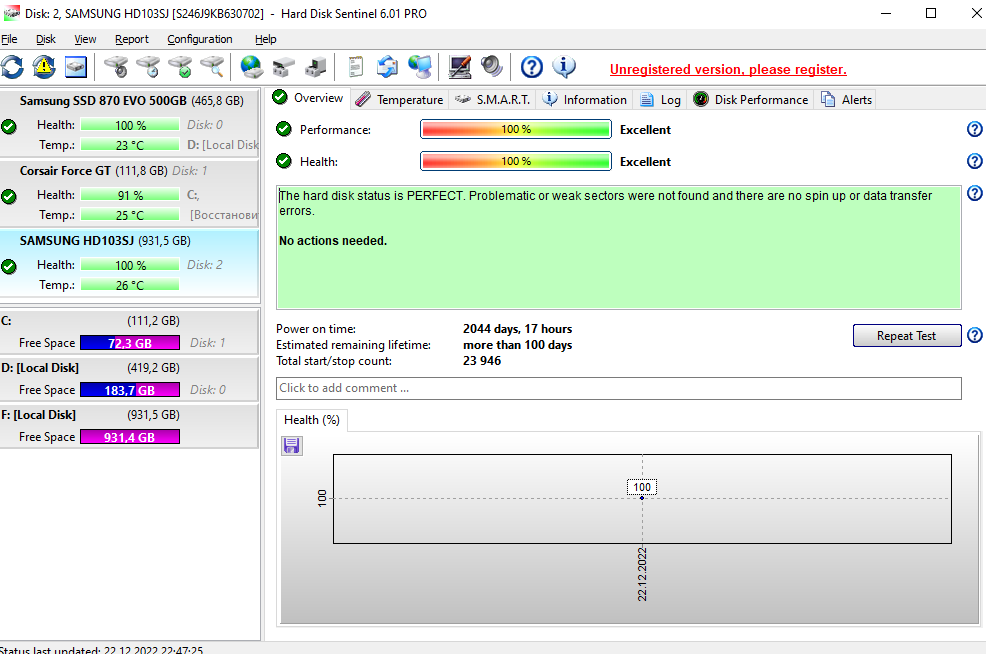986x654 pixels.
Task: Click the speaker sound icon in toolbar
Action: pyautogui.click(x=491, y=67)
